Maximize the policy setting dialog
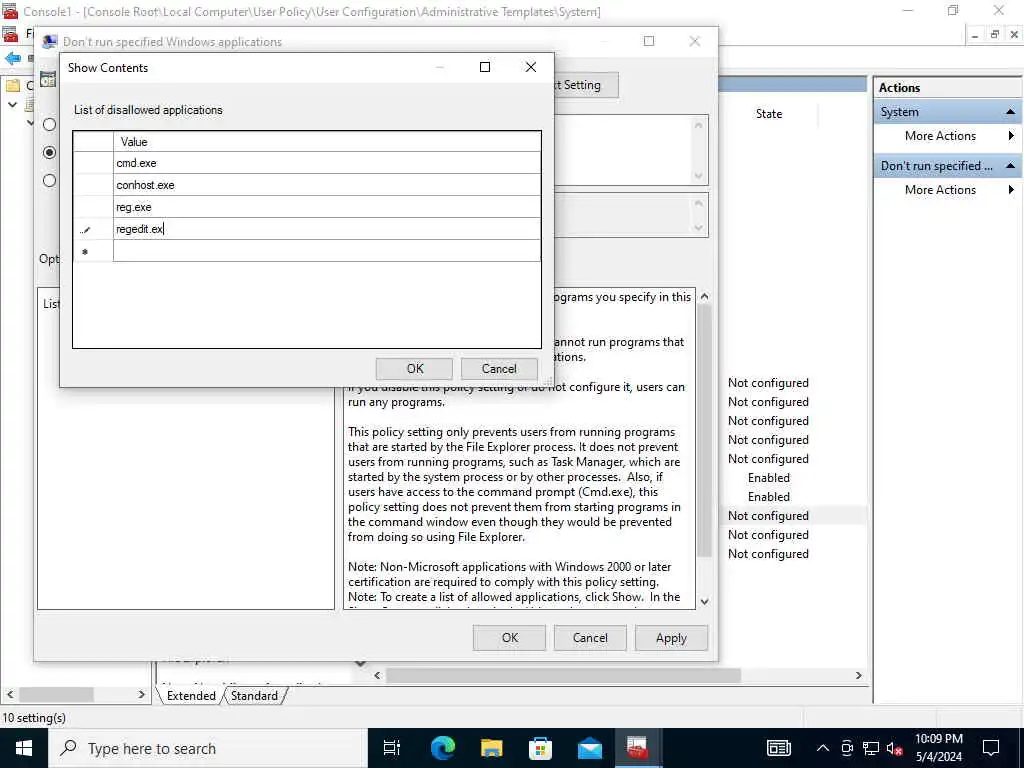Screen dimensions: 1024x768 (648, 41)
